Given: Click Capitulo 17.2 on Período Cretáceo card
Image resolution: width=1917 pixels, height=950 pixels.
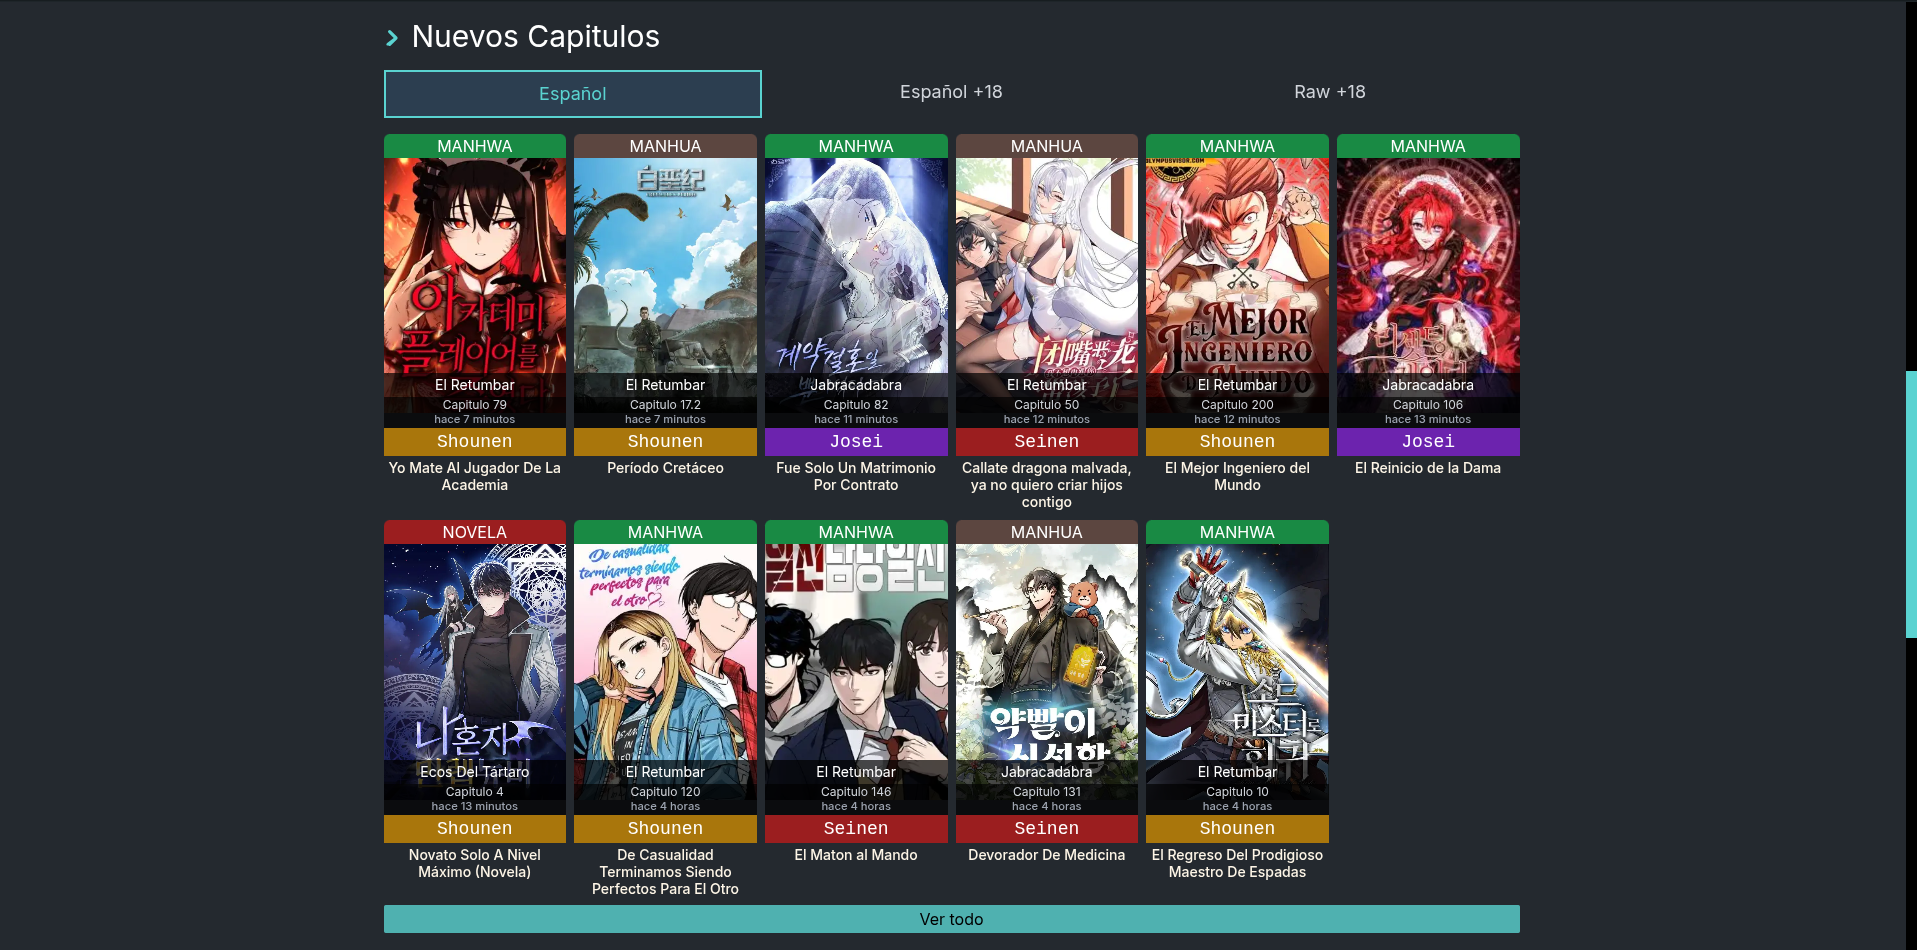Looking at the screenshot, I should click(x=665, y=405).
